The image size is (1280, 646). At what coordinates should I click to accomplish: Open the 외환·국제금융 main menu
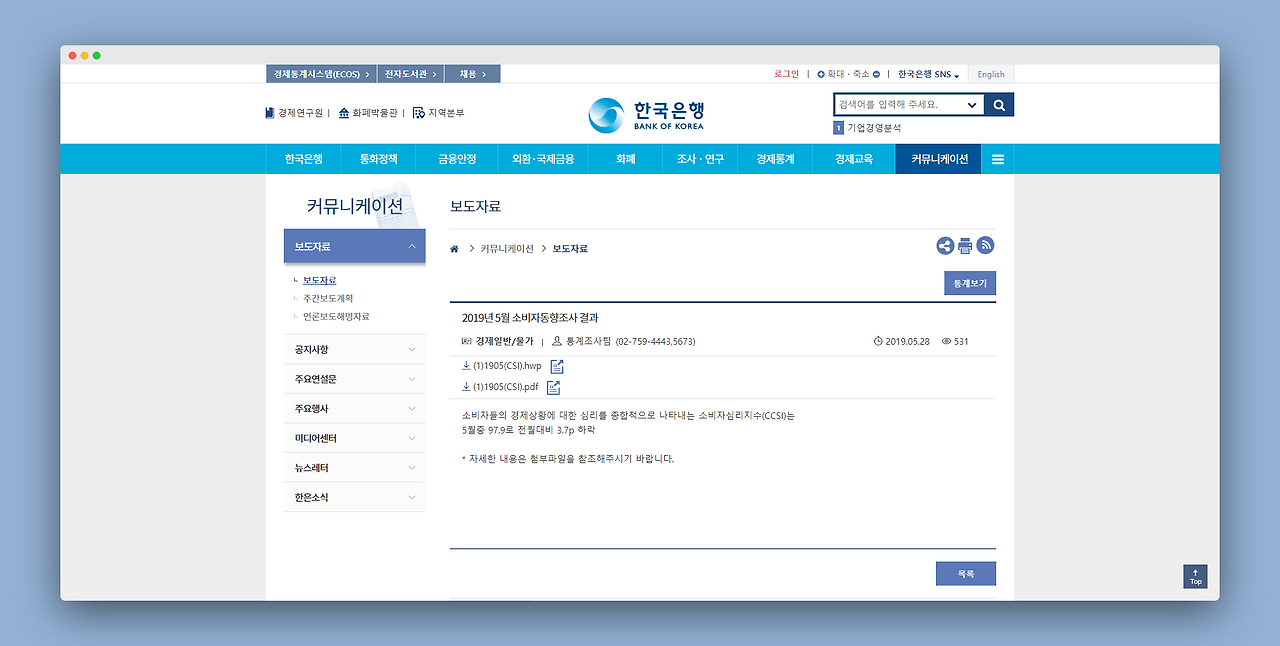coord(543,159)
